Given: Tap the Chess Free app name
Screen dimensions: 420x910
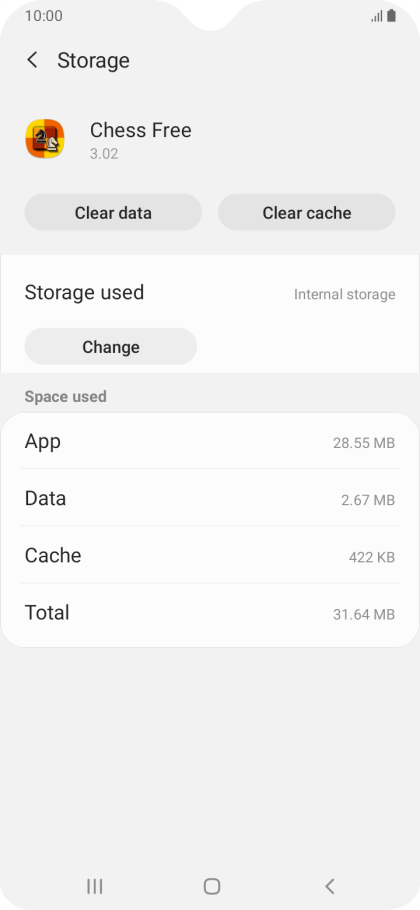Looking at the screenshot, I should coord(140,130).
